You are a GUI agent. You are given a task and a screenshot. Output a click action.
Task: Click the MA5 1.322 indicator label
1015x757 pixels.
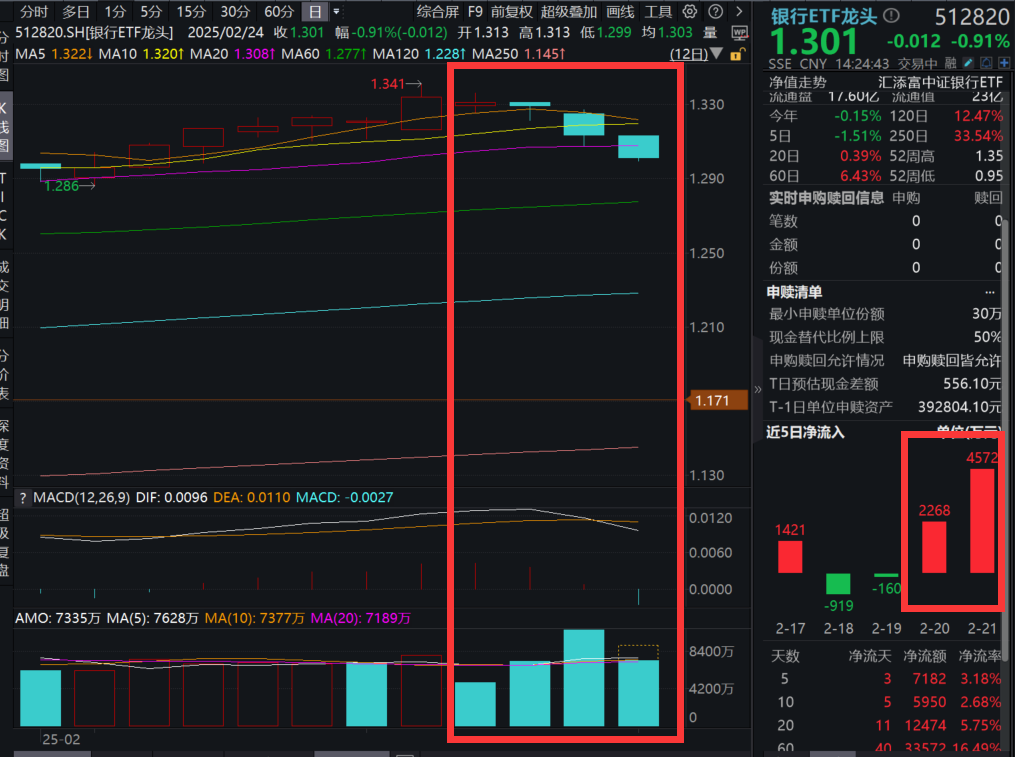point(54,54)
